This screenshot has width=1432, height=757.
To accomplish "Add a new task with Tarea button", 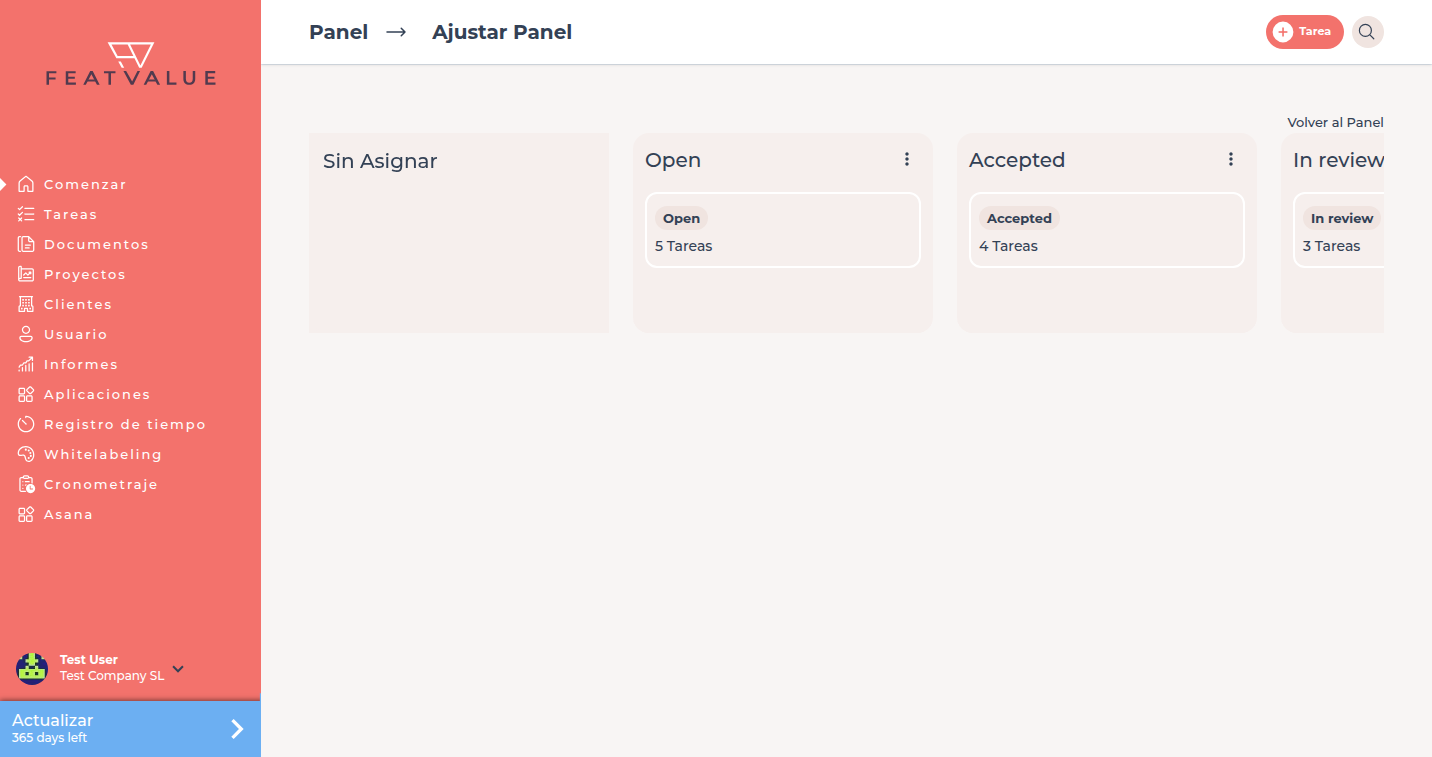I will pos(1304,32).
